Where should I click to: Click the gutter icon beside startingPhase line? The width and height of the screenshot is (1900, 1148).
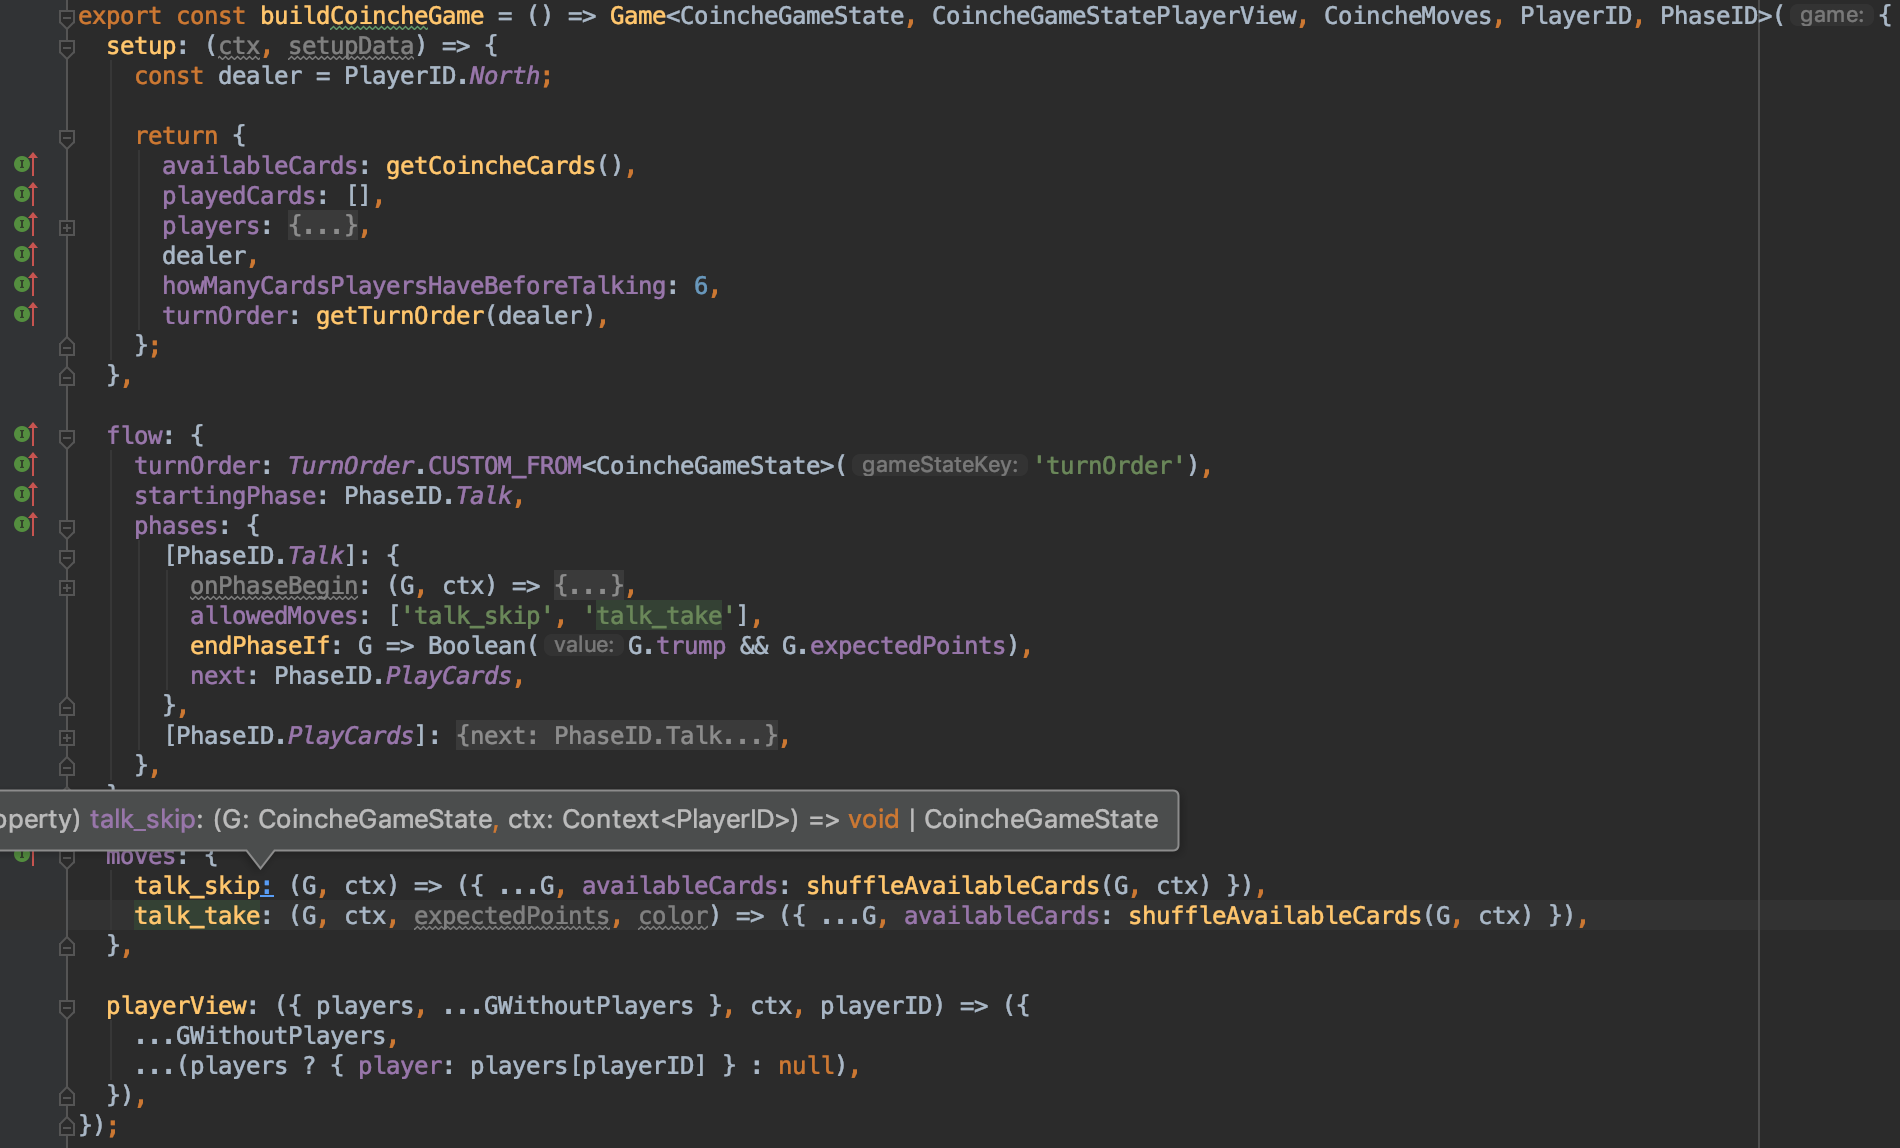tap(25, 494)
